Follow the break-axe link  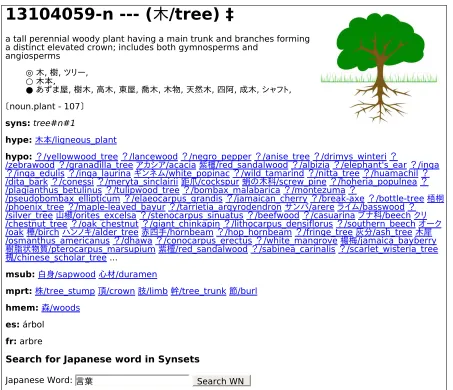[x=337, y=199]
